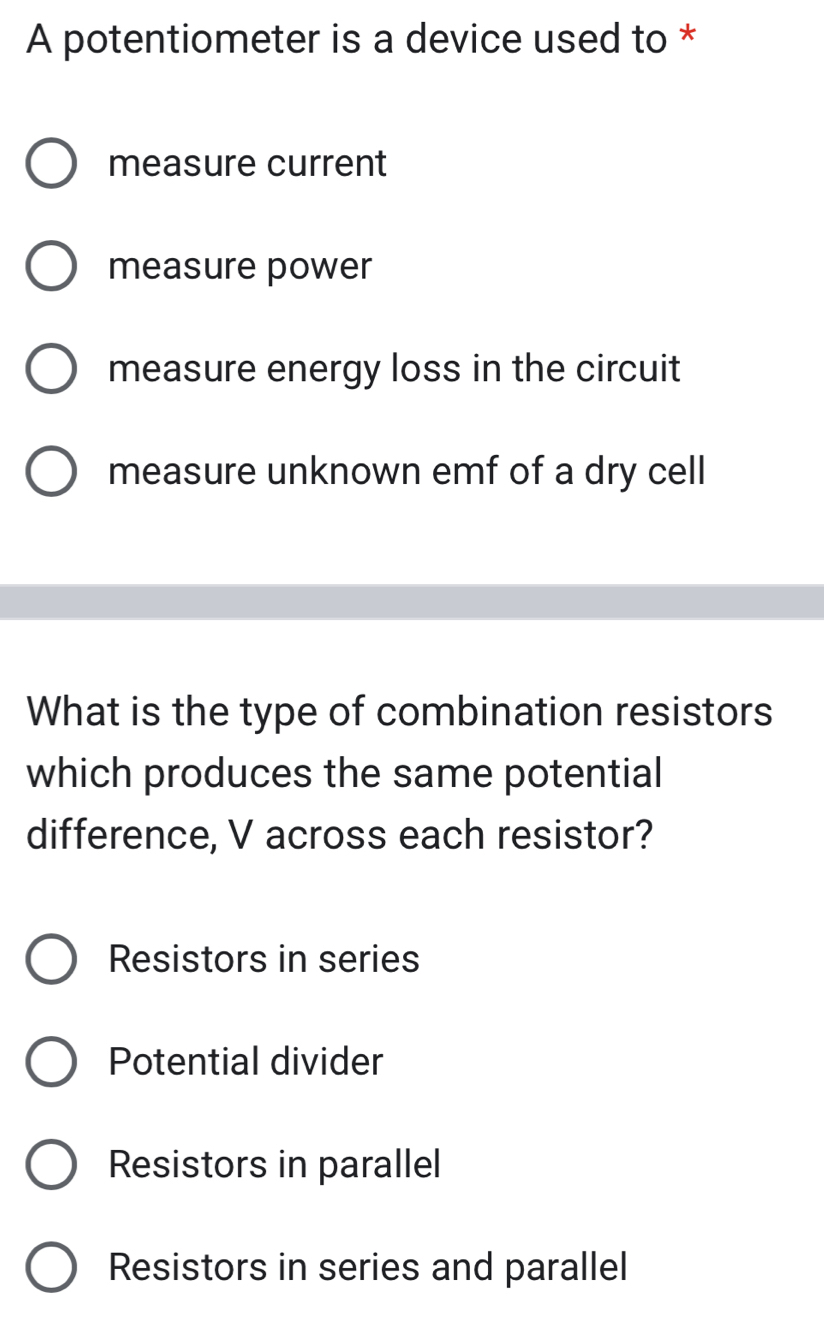Click the 'Resistors in series' answer label
824x1330 pixels.
pyautogui.click(x=264, y=960)
